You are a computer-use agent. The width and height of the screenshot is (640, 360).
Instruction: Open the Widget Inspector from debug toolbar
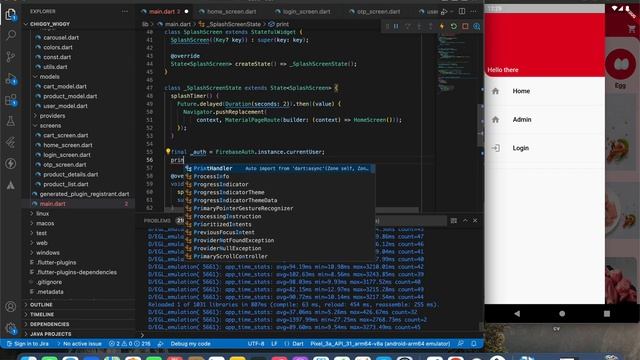[476, 27]
